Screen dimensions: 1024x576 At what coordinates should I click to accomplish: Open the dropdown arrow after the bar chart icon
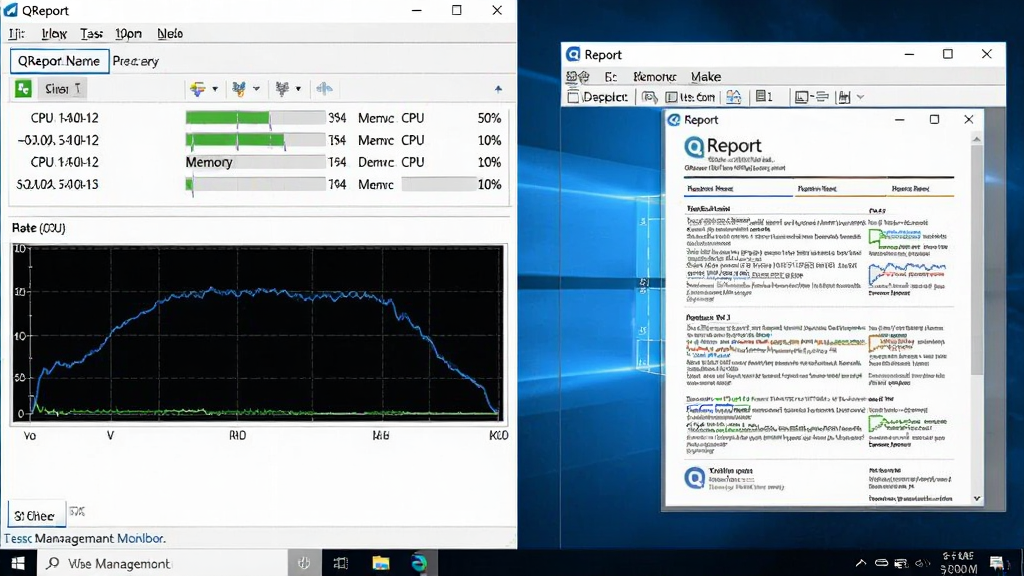tap(860, 97)
